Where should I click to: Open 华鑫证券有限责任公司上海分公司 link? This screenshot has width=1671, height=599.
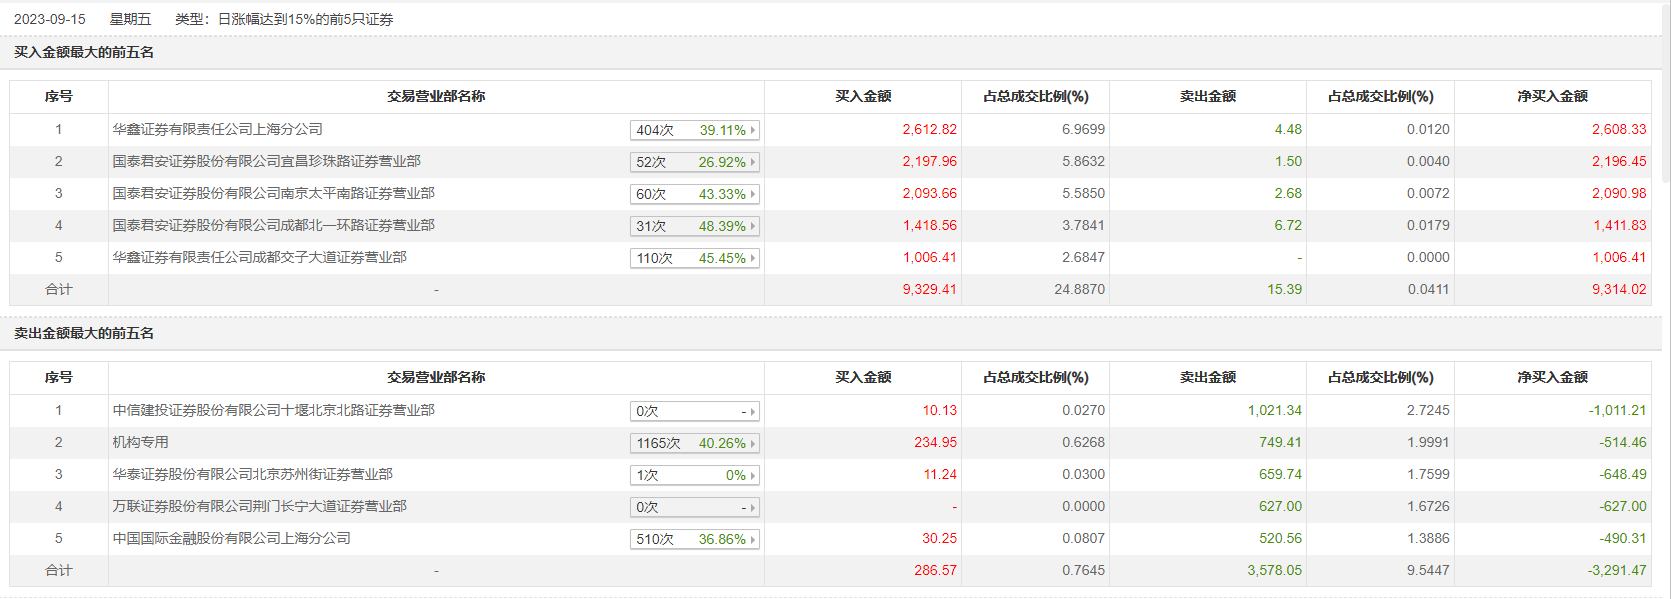[217, 129]
